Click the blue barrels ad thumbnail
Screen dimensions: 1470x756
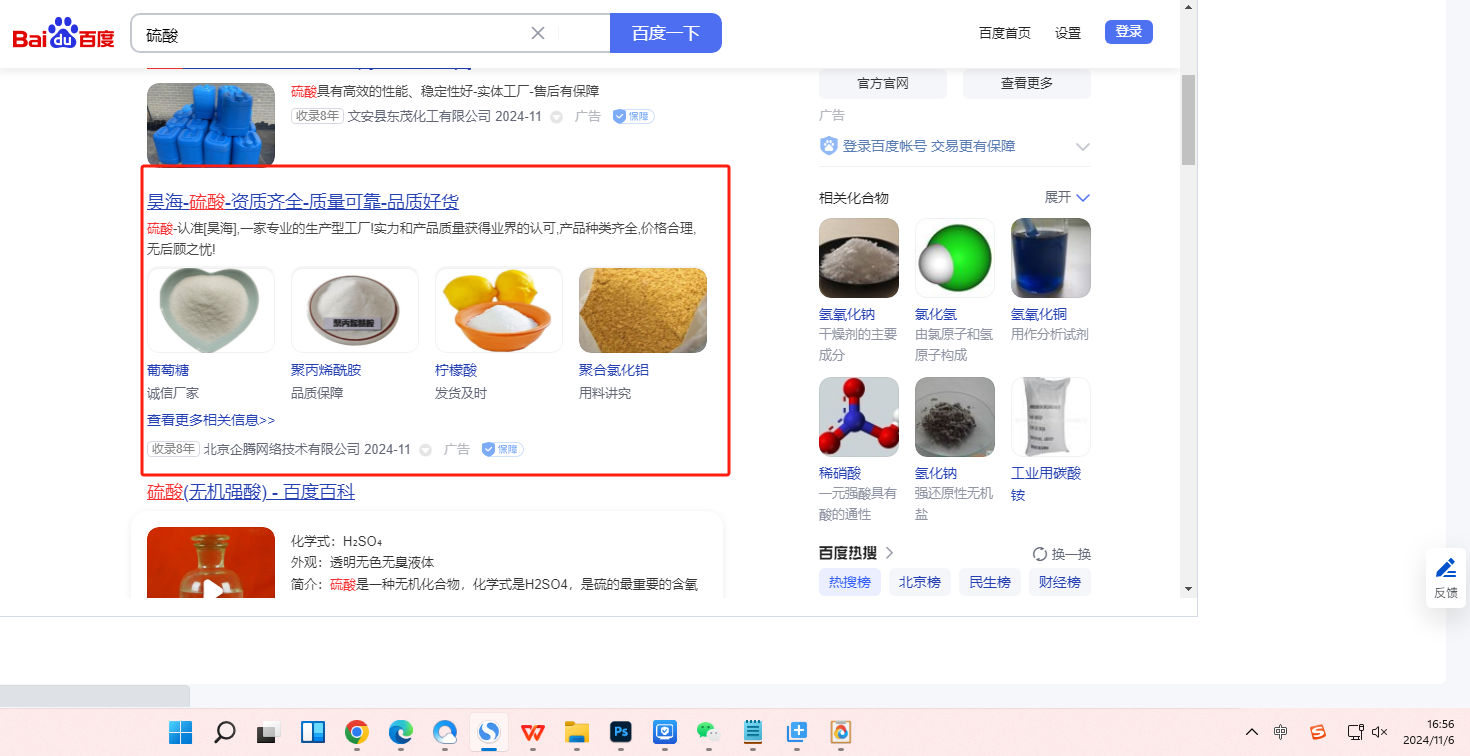[211, 124]
